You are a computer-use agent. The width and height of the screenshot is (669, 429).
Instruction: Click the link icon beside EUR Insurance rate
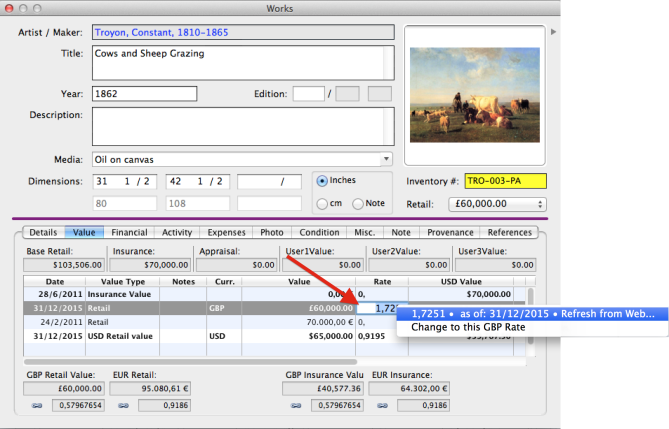click(383, 407)
